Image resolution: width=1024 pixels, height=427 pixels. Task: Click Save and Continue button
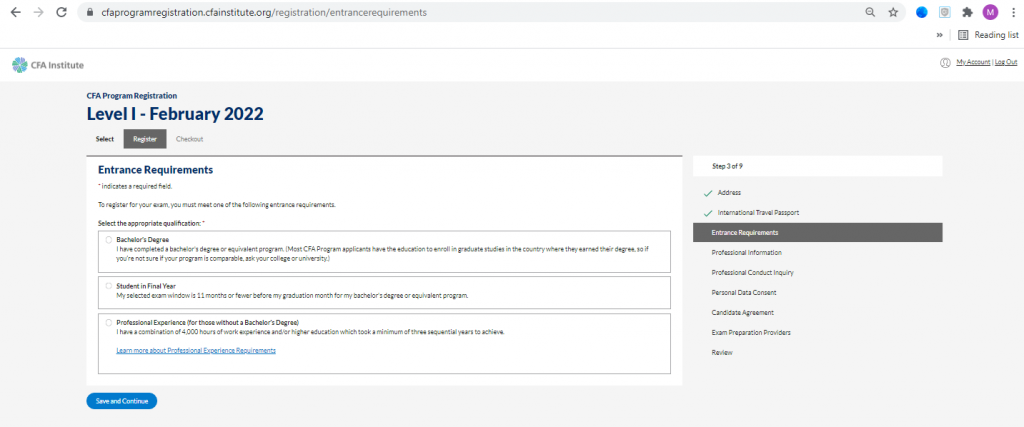(121, 401)
